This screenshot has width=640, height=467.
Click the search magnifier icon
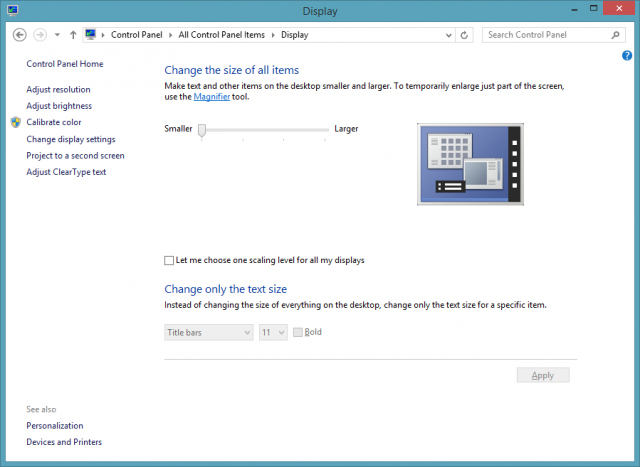coord(615,35)
